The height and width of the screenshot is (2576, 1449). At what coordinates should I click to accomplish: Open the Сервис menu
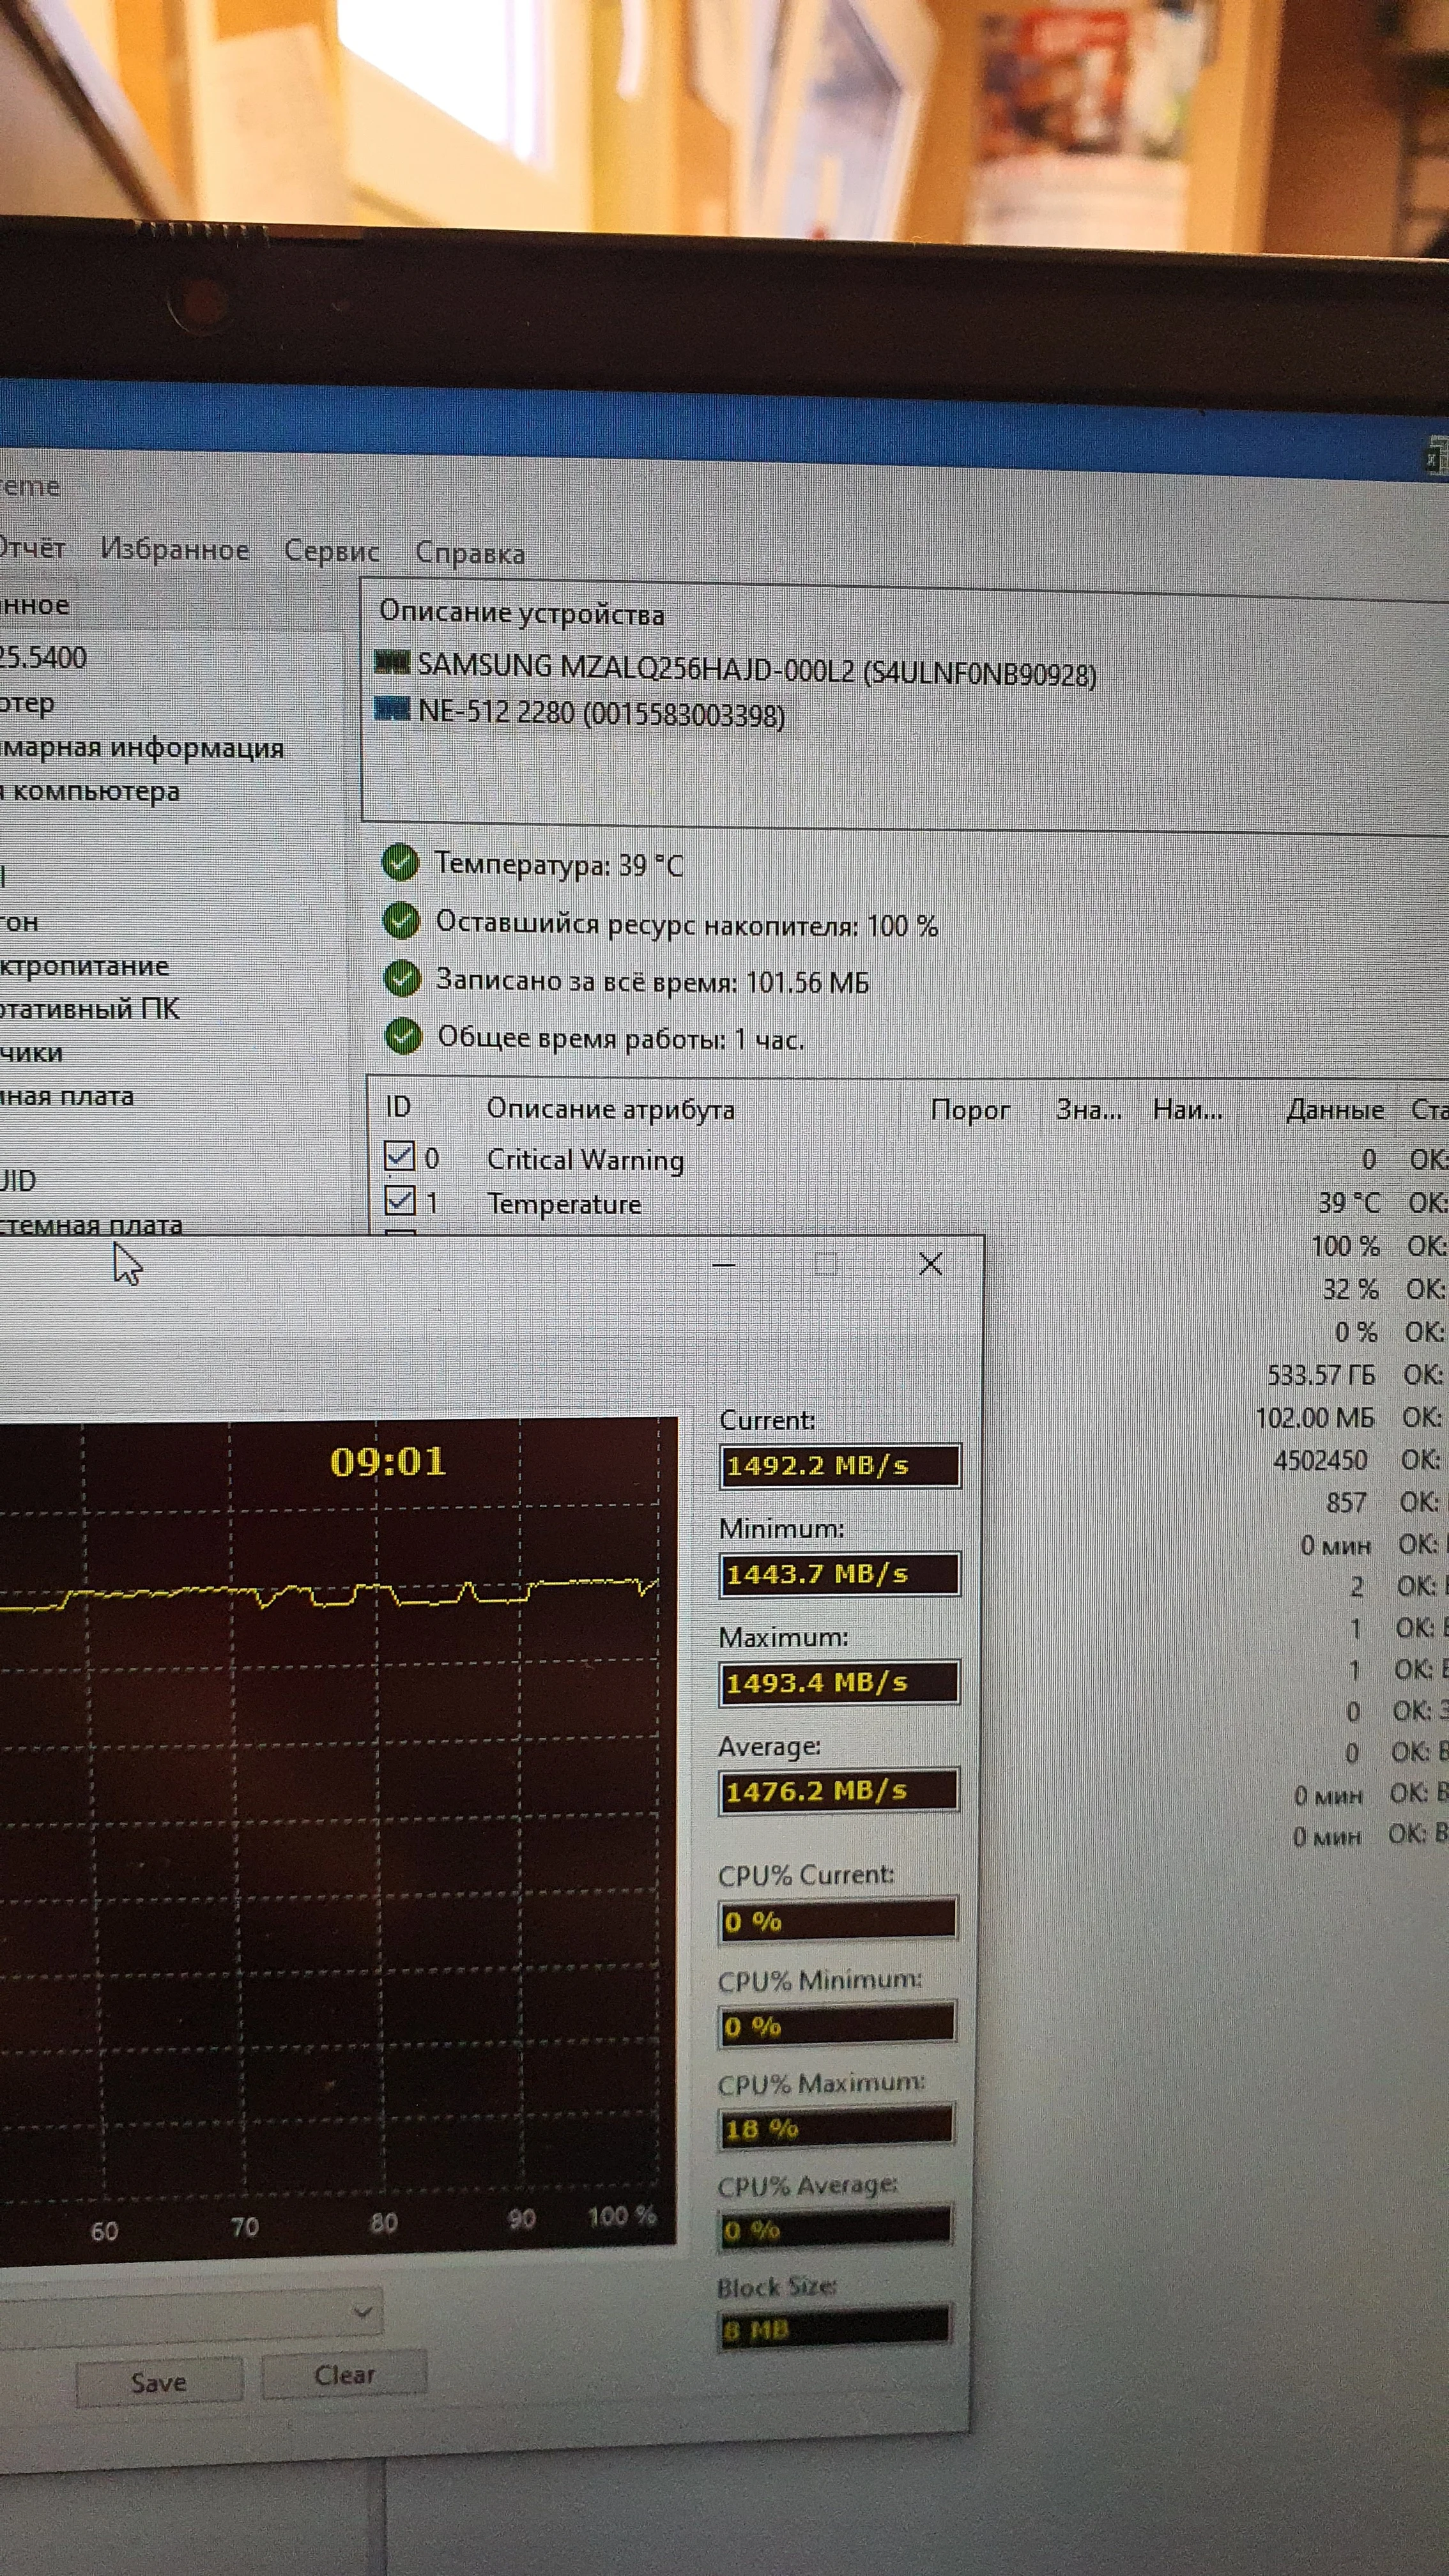331,551
